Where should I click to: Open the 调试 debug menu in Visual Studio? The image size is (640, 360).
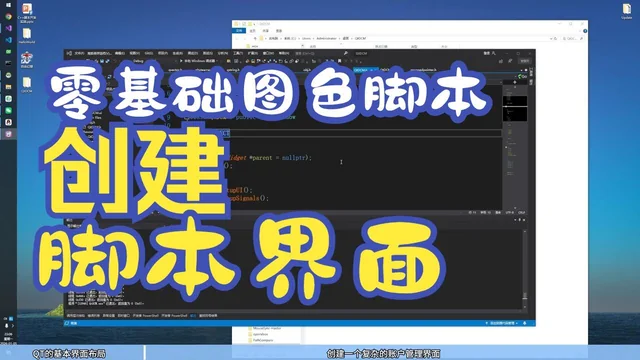[192, 53]
